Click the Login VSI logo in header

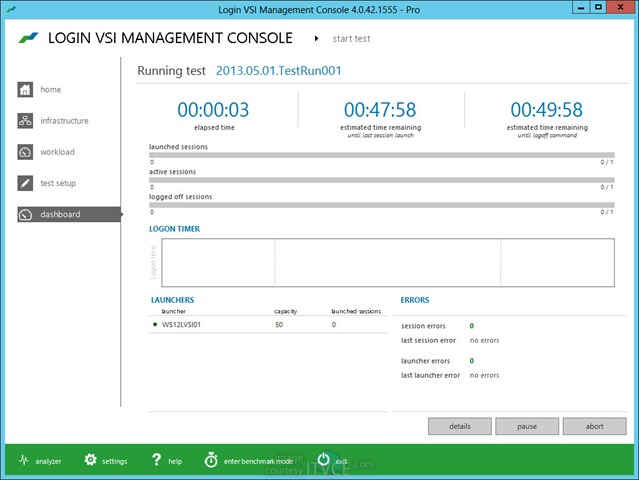[28, 38]
